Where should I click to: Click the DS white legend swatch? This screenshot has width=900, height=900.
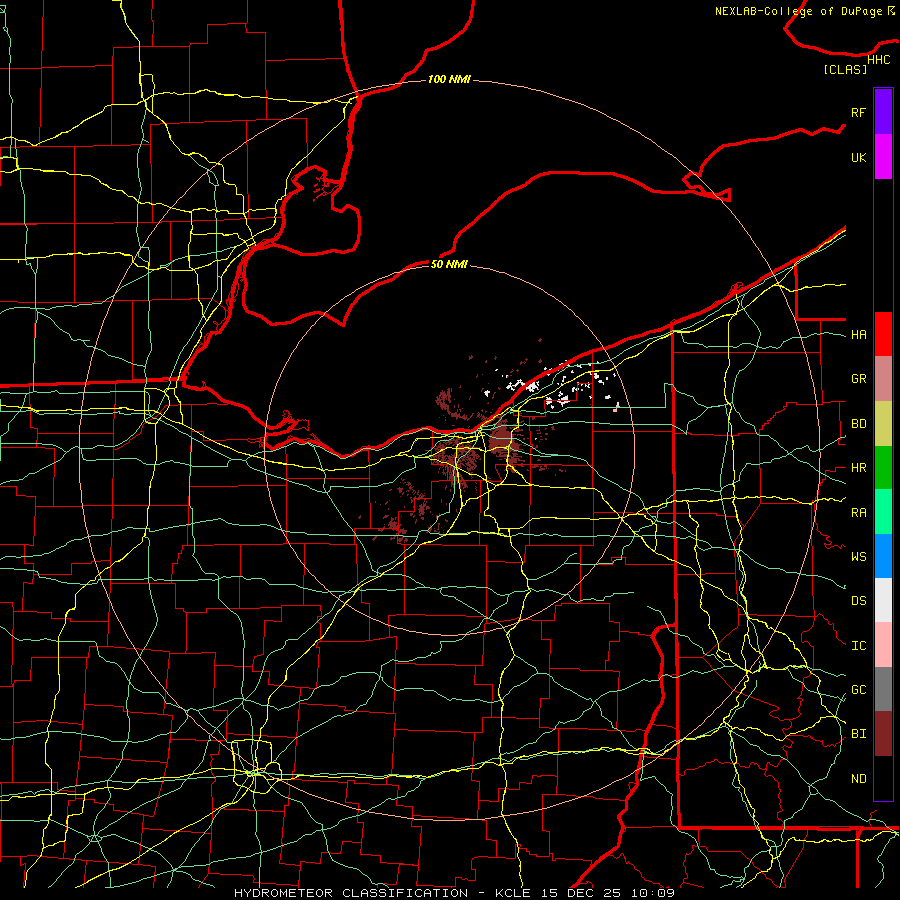click(x=883, y=600)
